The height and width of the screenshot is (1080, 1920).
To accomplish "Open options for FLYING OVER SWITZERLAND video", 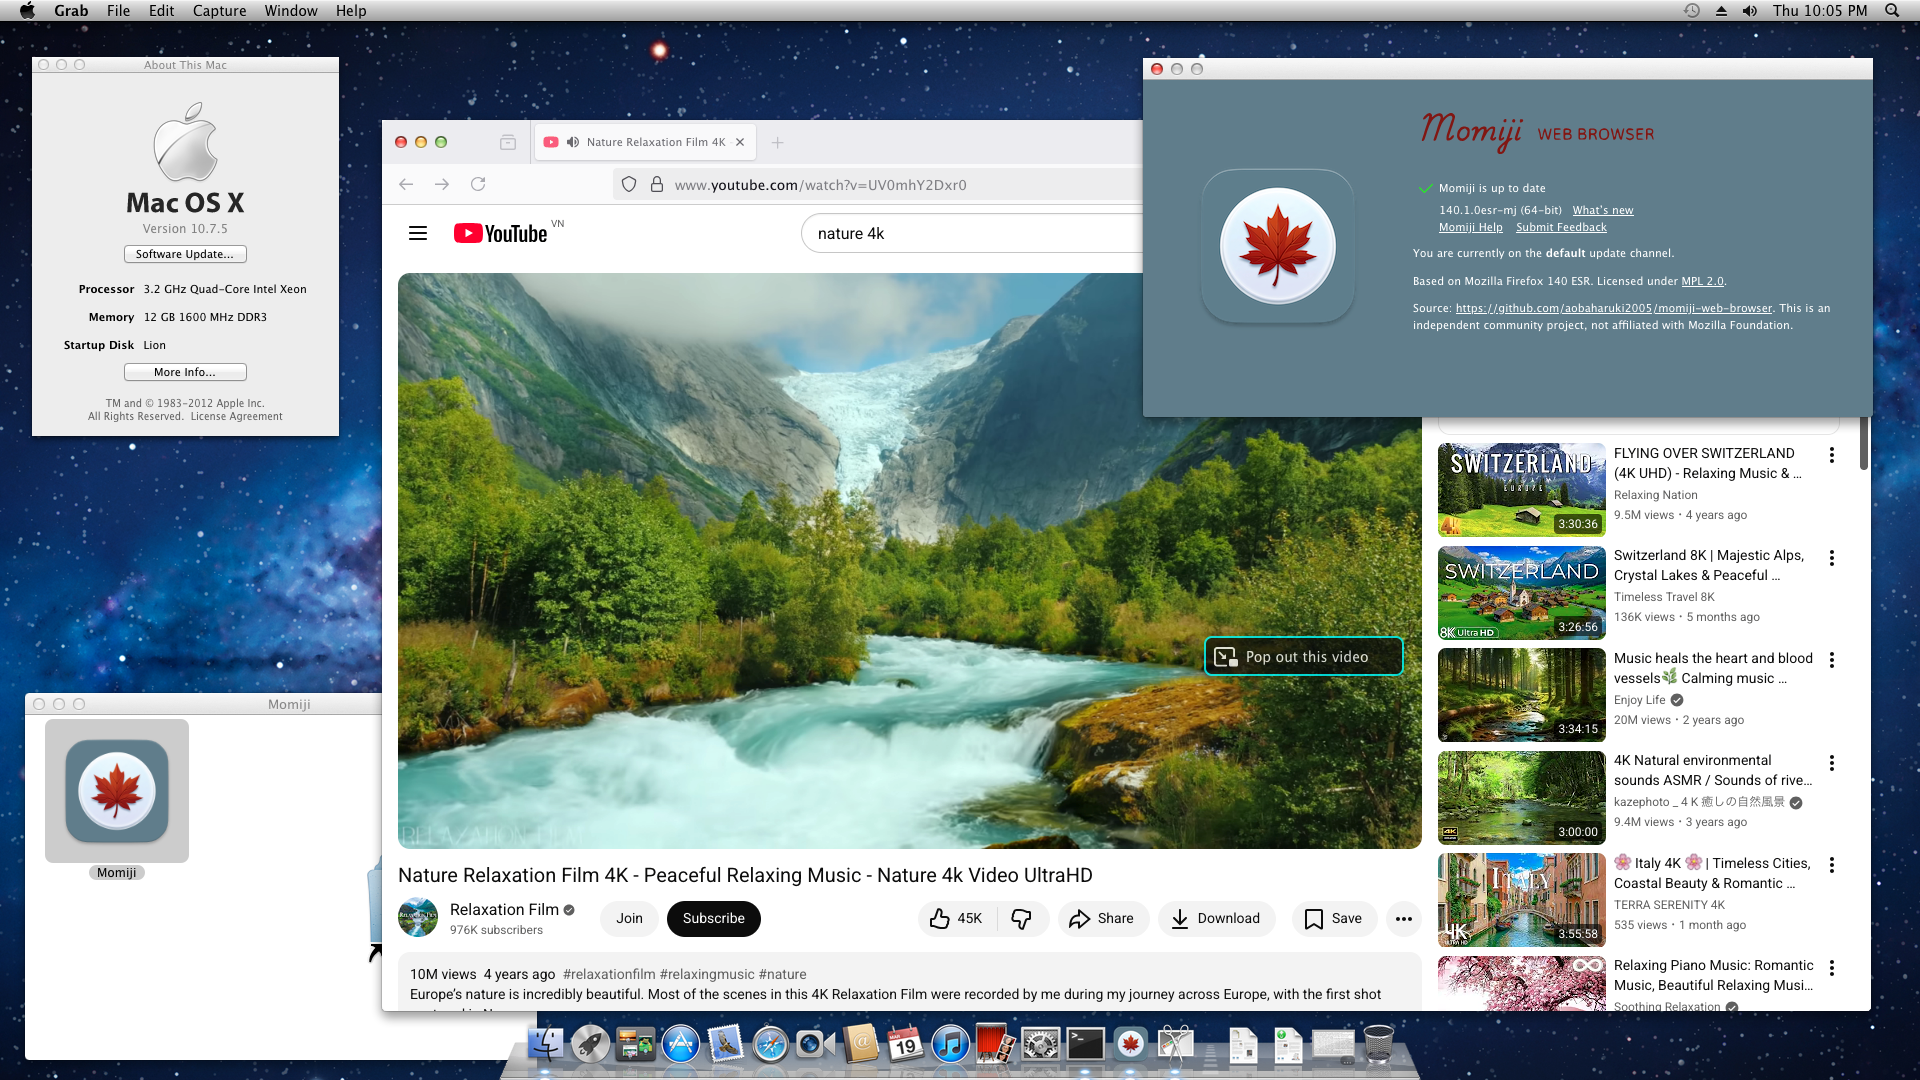I will (1832, 455).
